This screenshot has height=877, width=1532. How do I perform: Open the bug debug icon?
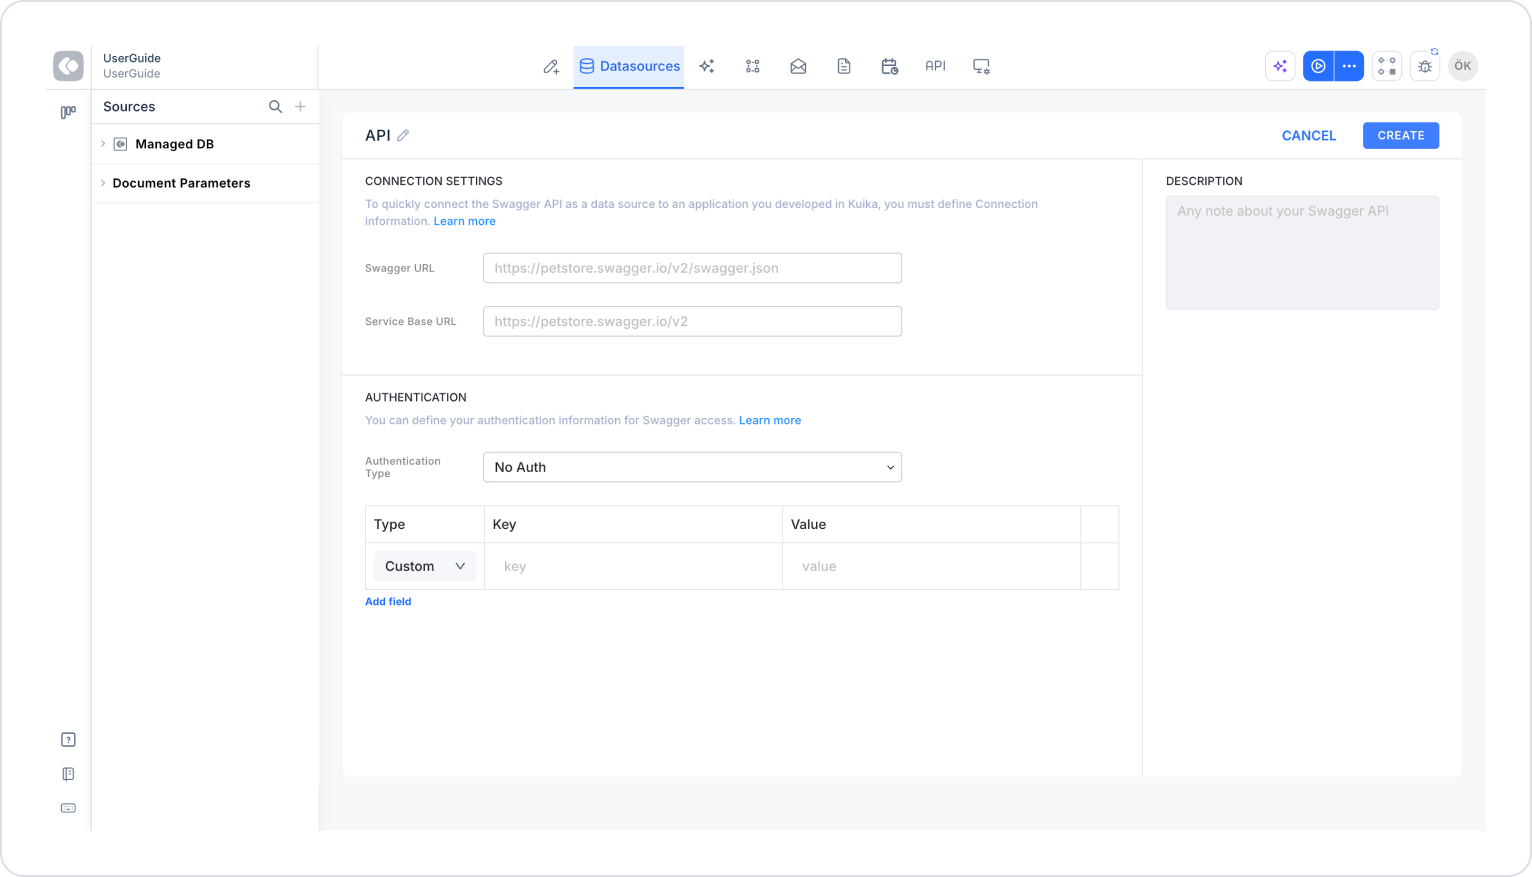pos(1425,66)
